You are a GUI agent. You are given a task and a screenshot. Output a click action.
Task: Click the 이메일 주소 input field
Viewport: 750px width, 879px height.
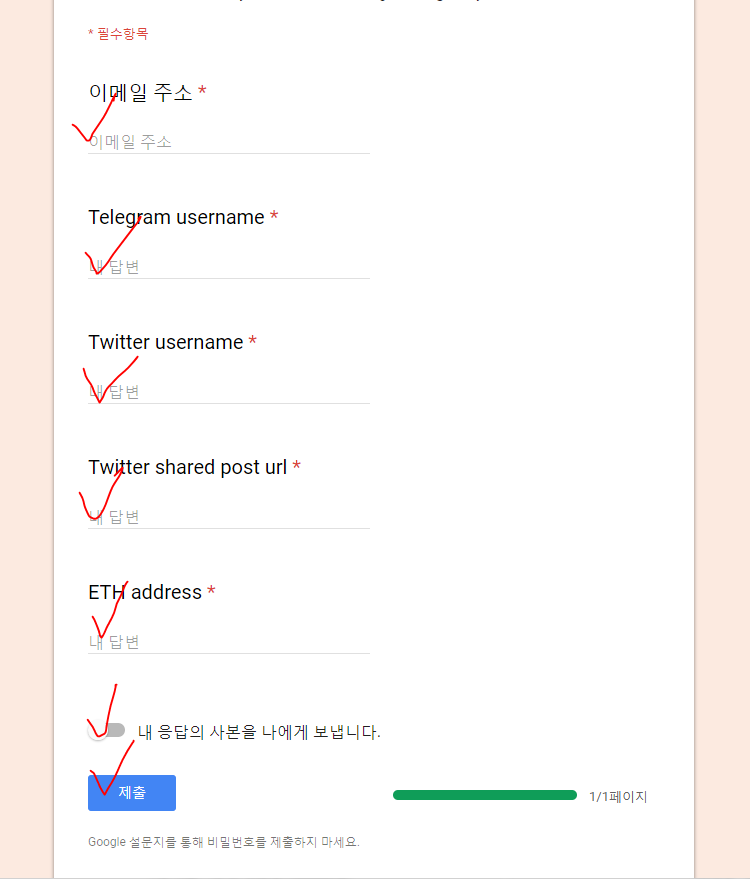(x=228, y=142)
